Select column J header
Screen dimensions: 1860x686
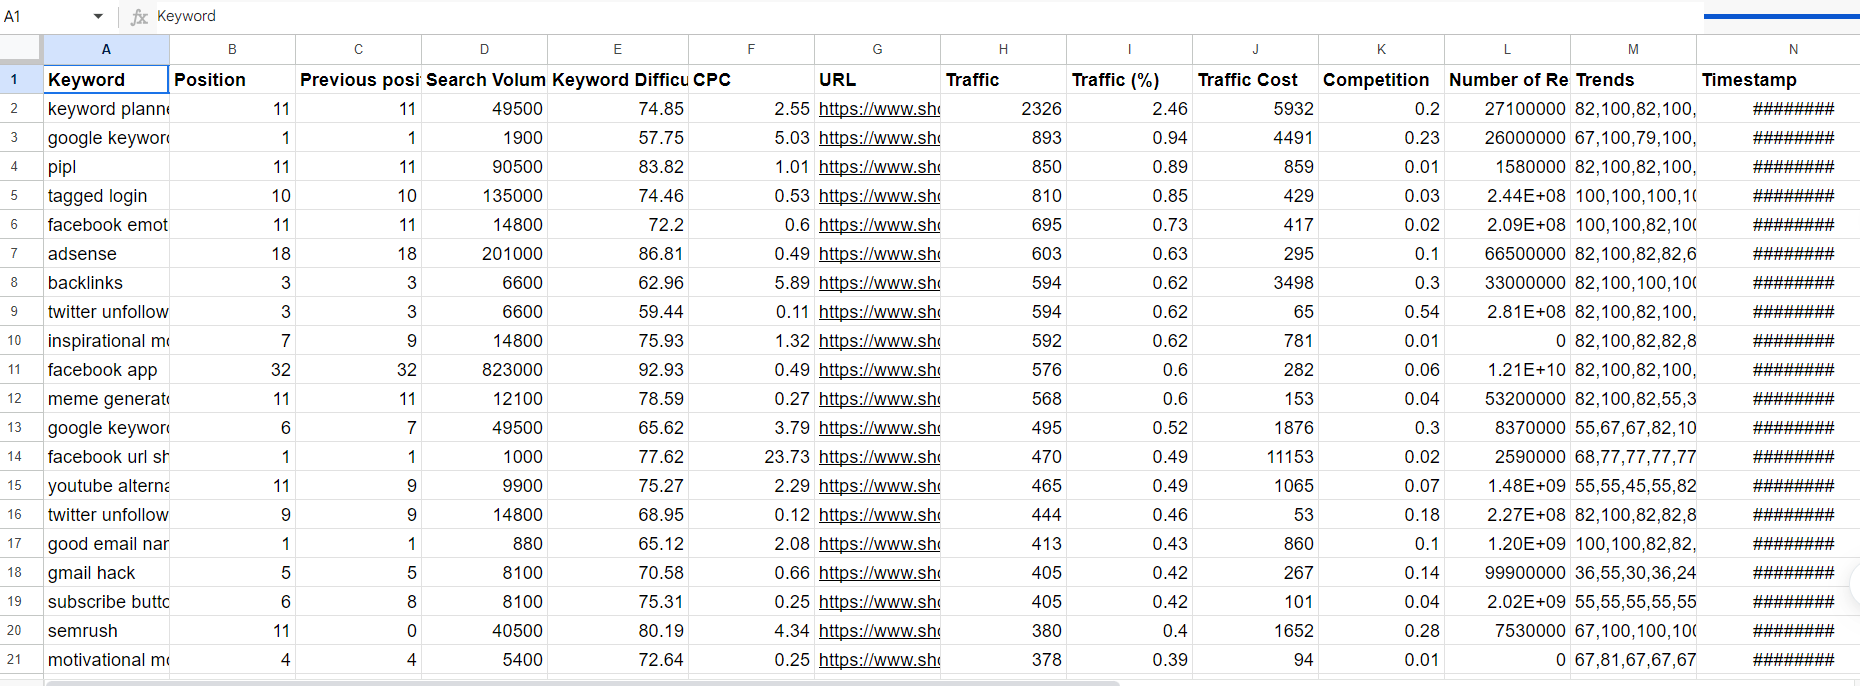(1255, 49)
